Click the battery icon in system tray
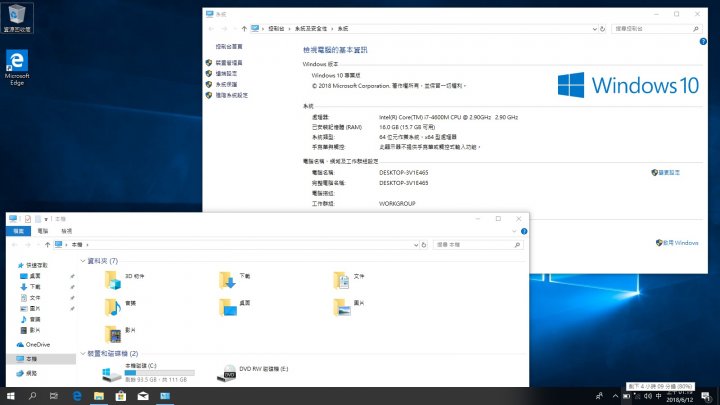The width and height of the screenshot is (720, 405). (626, 396)
